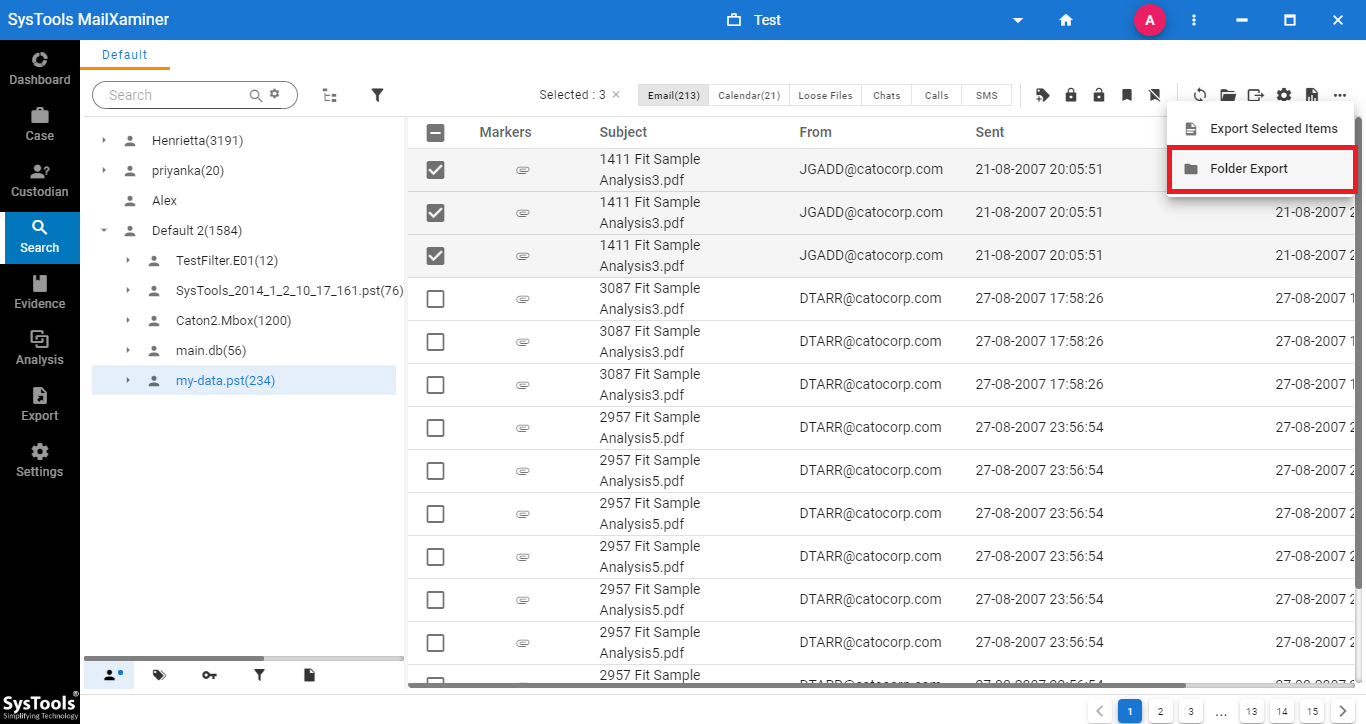This screenshot has height=724, width=1366.
Task: Go to page 2 in pagination
Action: click(x=1160, y=712)
